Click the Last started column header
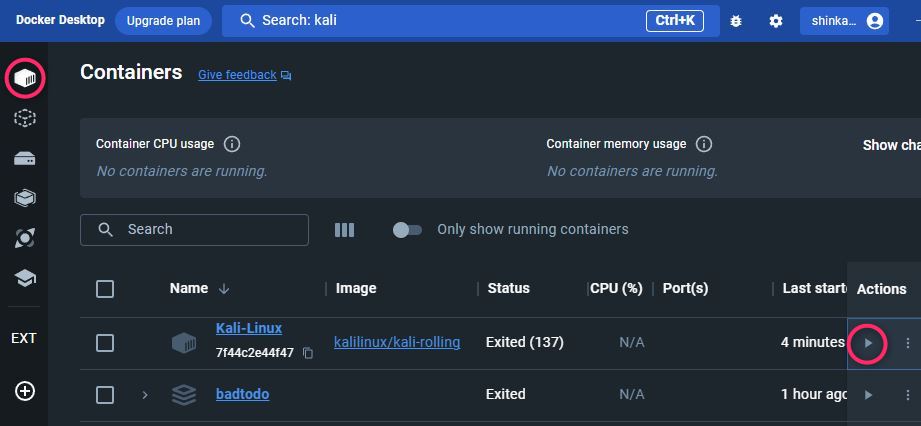This screenshot has height=426, width=921. (815, 289)
